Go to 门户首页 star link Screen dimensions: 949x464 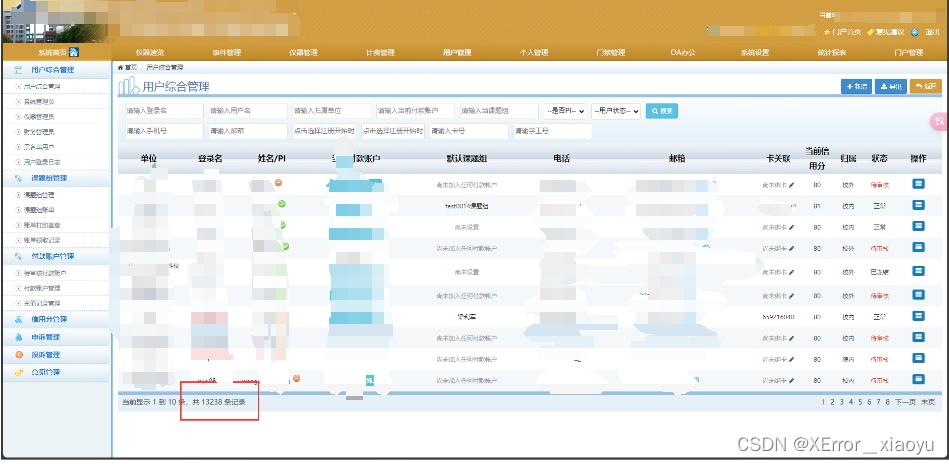843,32
